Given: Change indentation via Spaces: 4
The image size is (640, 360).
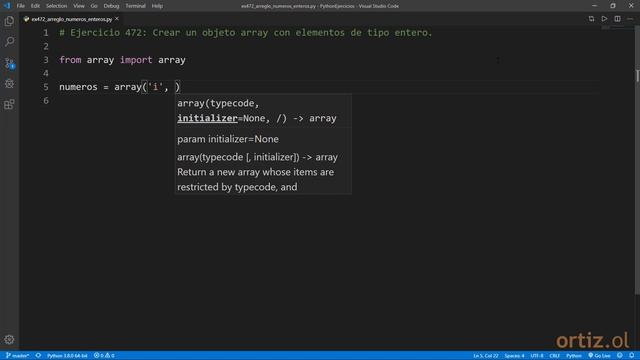Looking at the screenshot, I should [514, 356].
